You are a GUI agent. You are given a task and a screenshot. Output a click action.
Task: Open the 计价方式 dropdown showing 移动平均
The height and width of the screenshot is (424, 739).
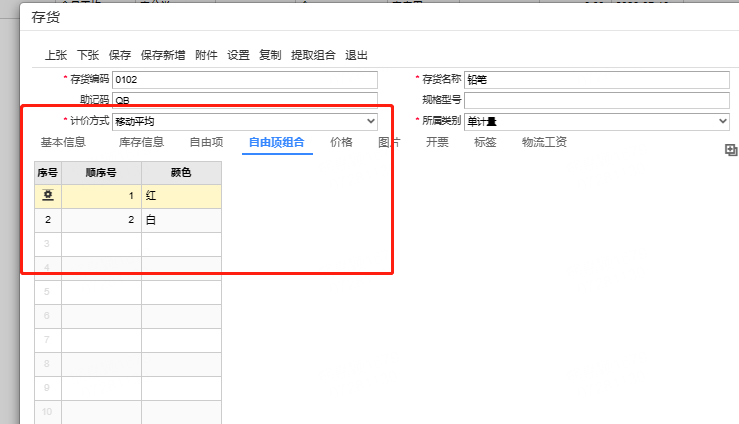[245, 121]
